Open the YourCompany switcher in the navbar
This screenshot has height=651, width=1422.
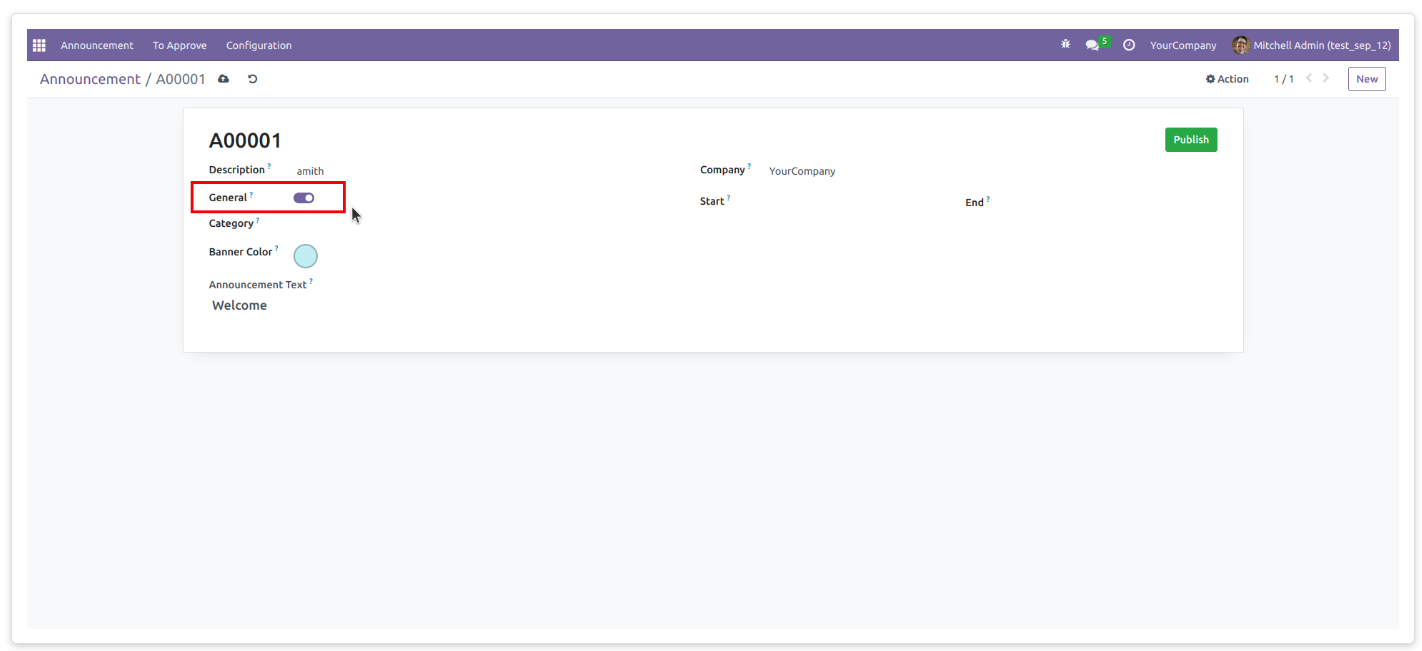pos(1183,45)
